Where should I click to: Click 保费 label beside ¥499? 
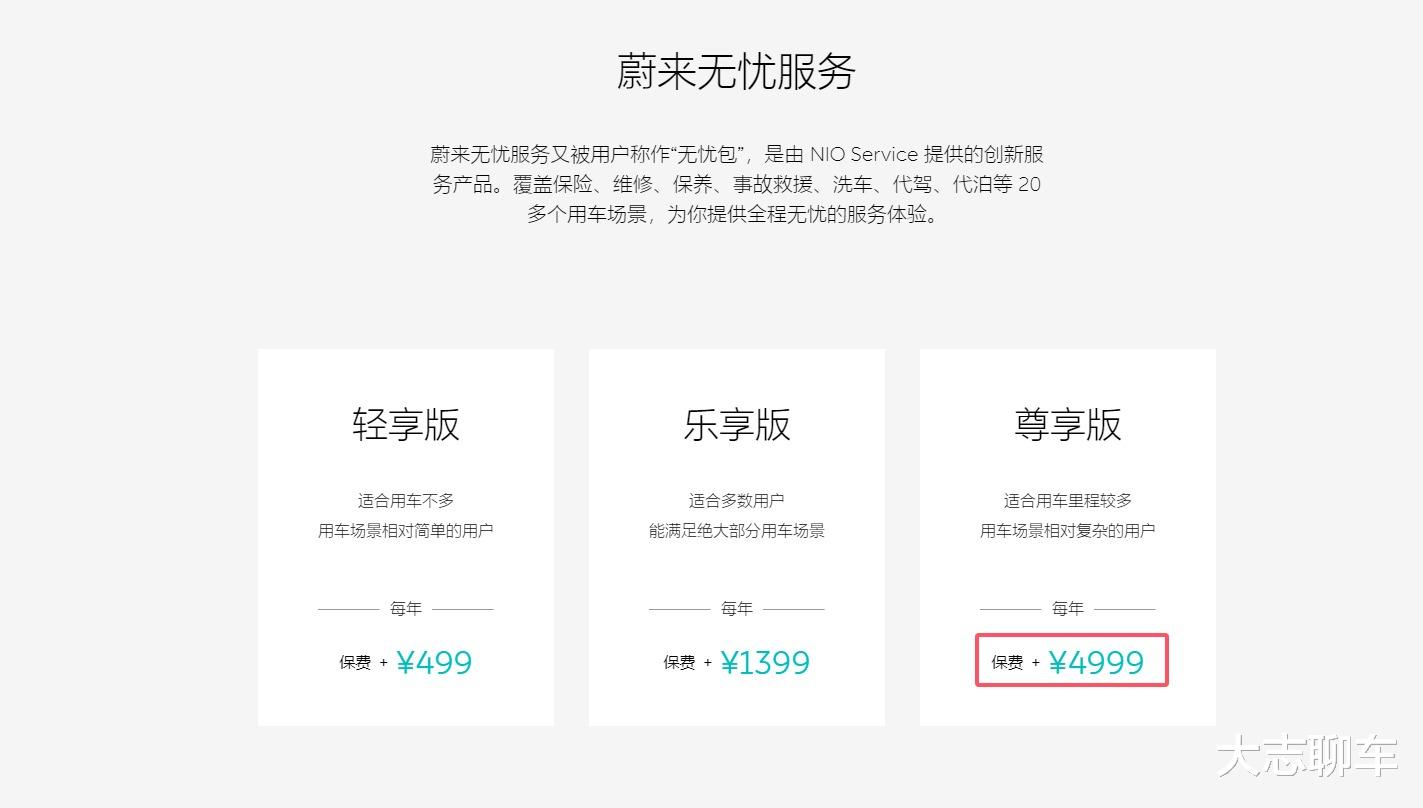355,663
